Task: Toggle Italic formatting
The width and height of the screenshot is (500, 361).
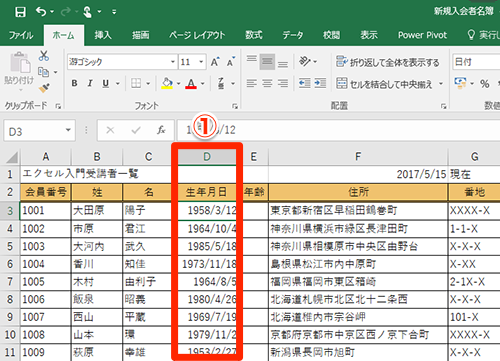Action: point(90,83)
